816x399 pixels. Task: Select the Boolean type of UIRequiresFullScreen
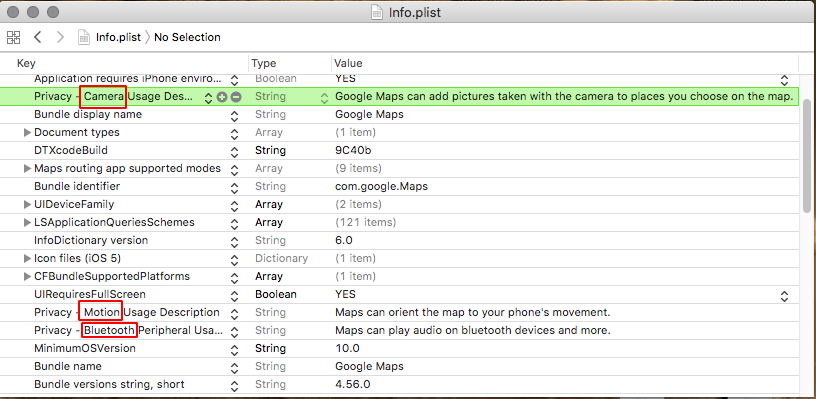point(276,294)
